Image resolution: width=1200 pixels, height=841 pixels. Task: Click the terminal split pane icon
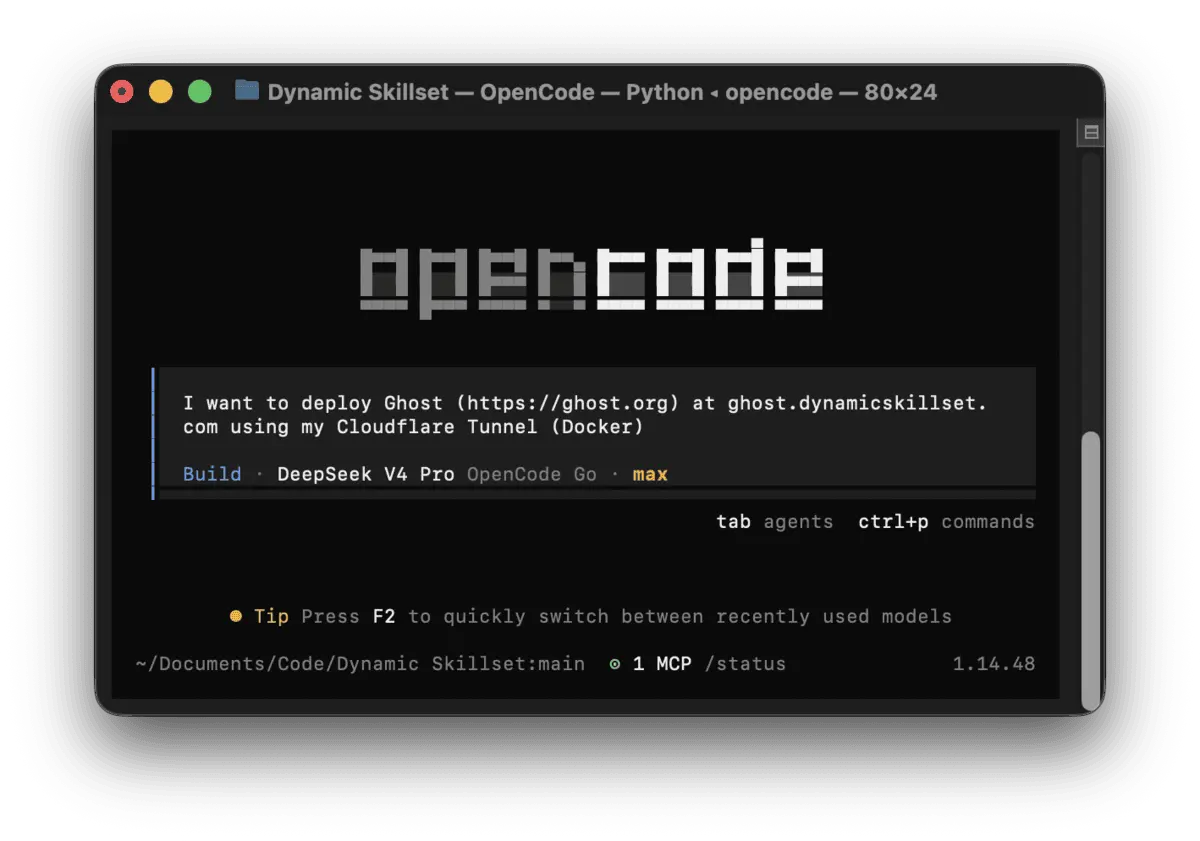[x=1090, y=132]
